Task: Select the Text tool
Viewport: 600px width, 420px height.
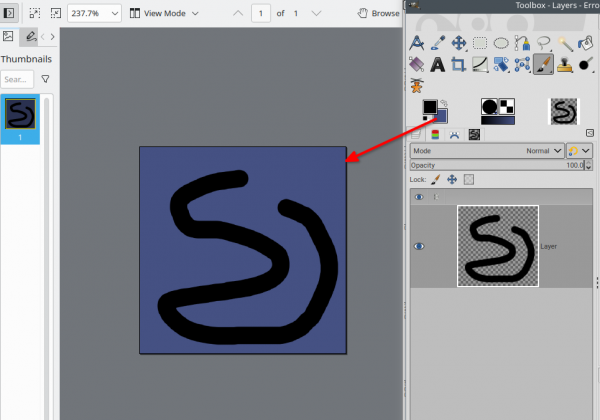Action: [x=437, y=65]
